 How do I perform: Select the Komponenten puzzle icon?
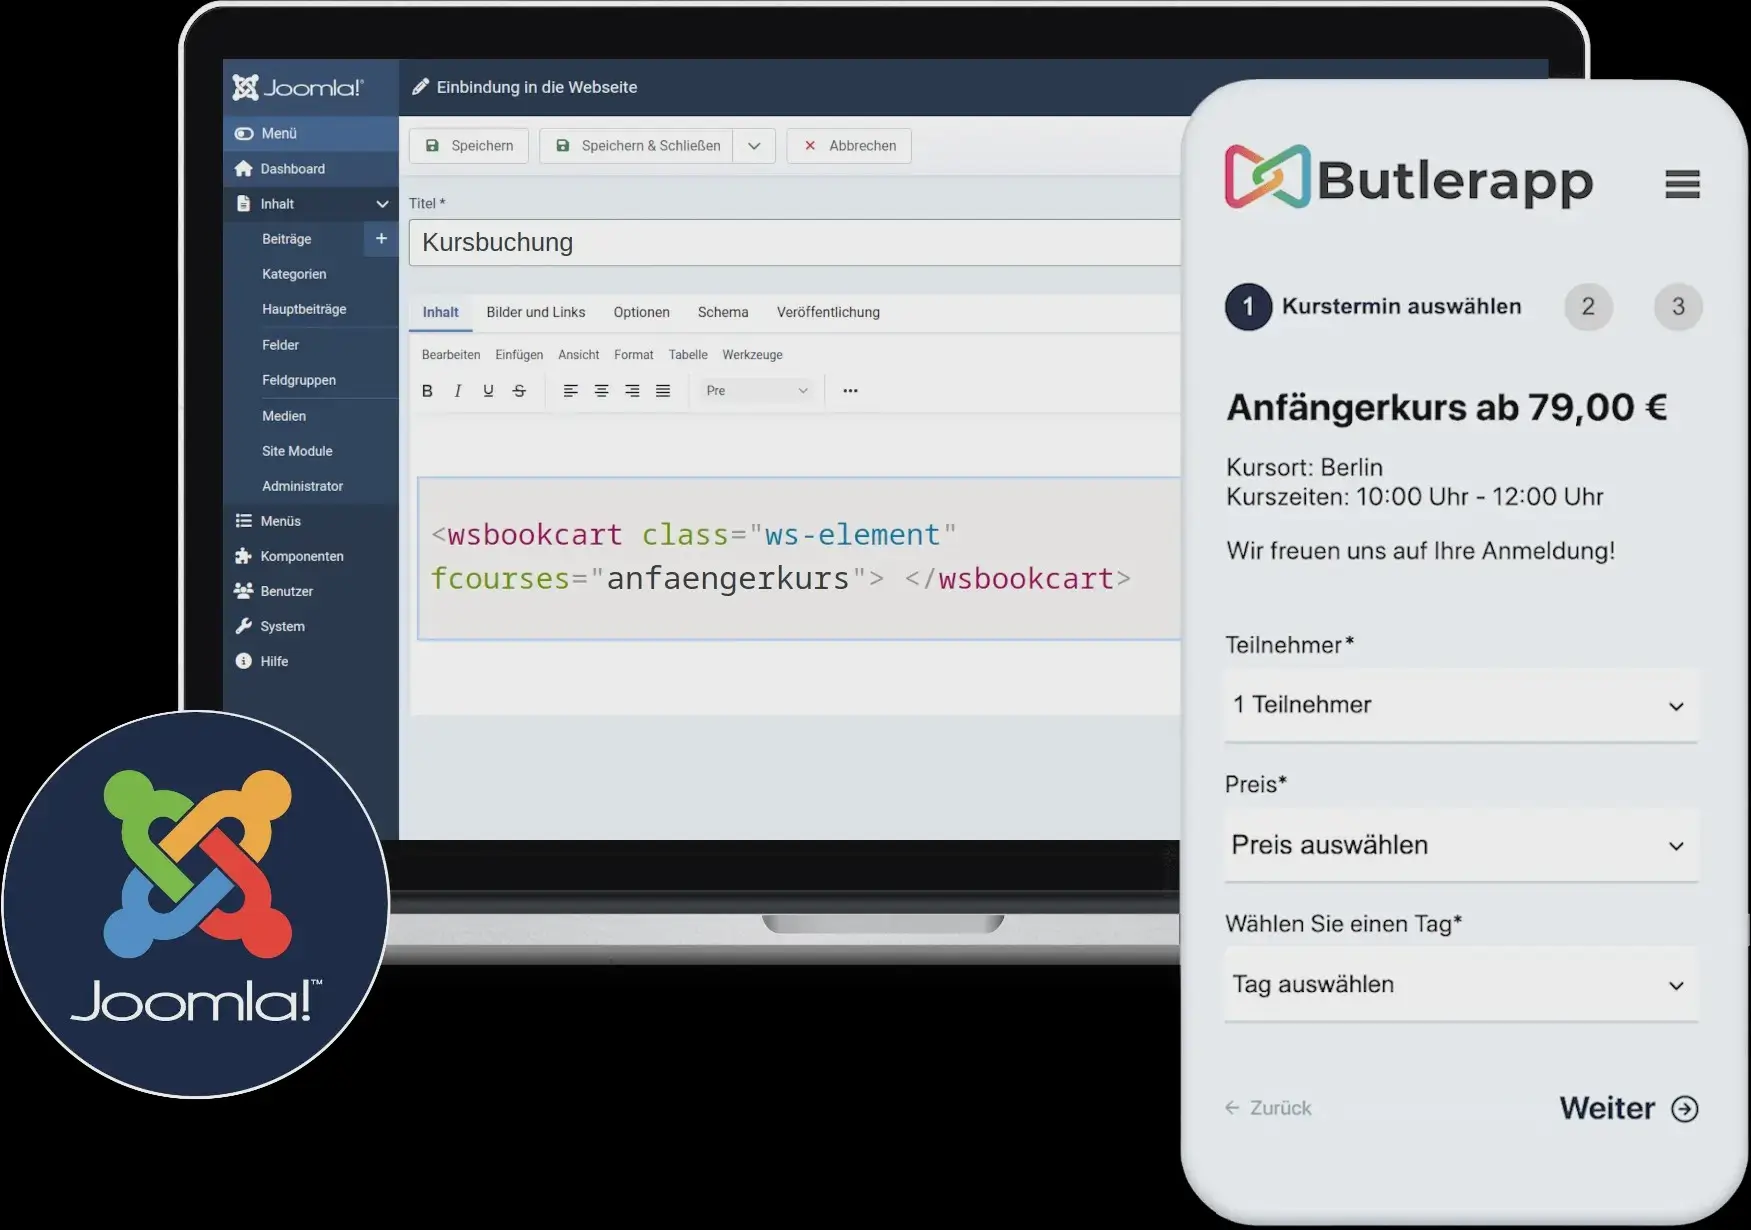243,556
